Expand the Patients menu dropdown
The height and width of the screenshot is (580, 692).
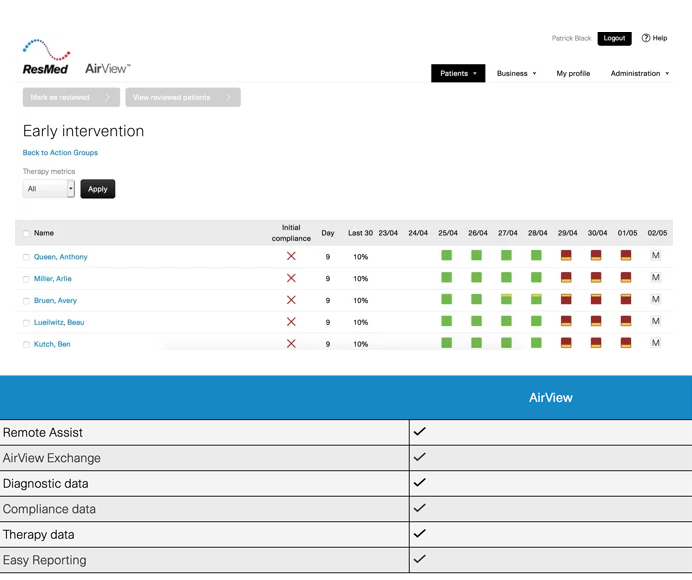tap(458, 73)
